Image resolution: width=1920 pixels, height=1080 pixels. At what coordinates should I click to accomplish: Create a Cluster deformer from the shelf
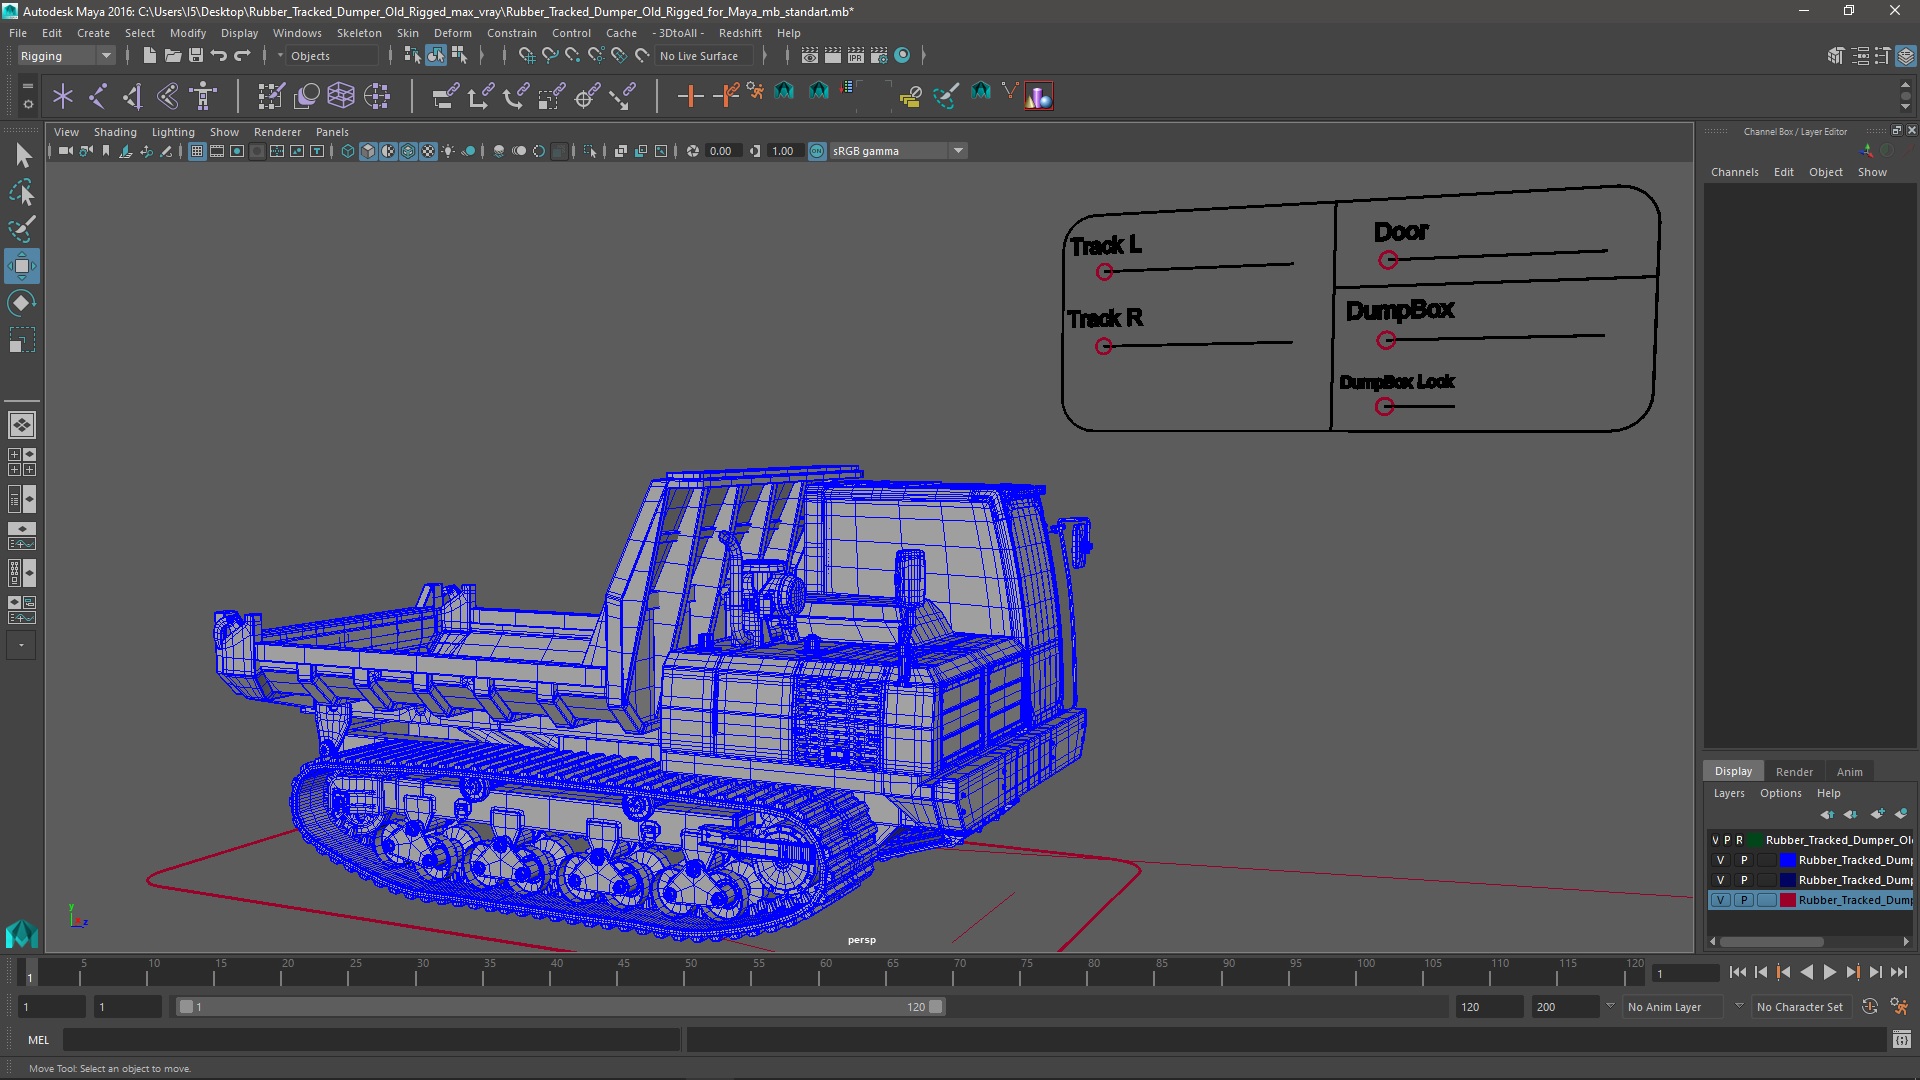[x=377, y=96]
